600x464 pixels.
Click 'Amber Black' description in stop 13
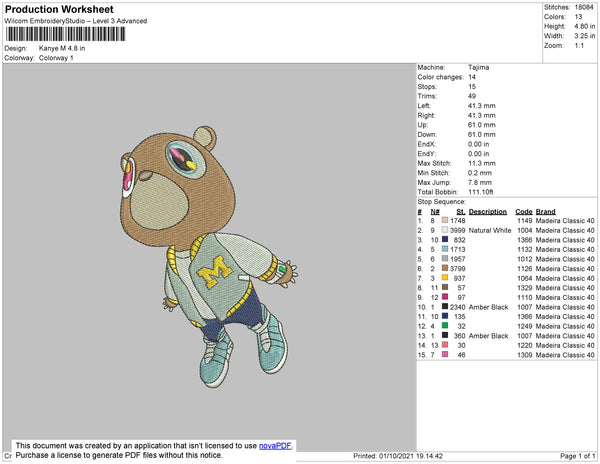(488, 335)
